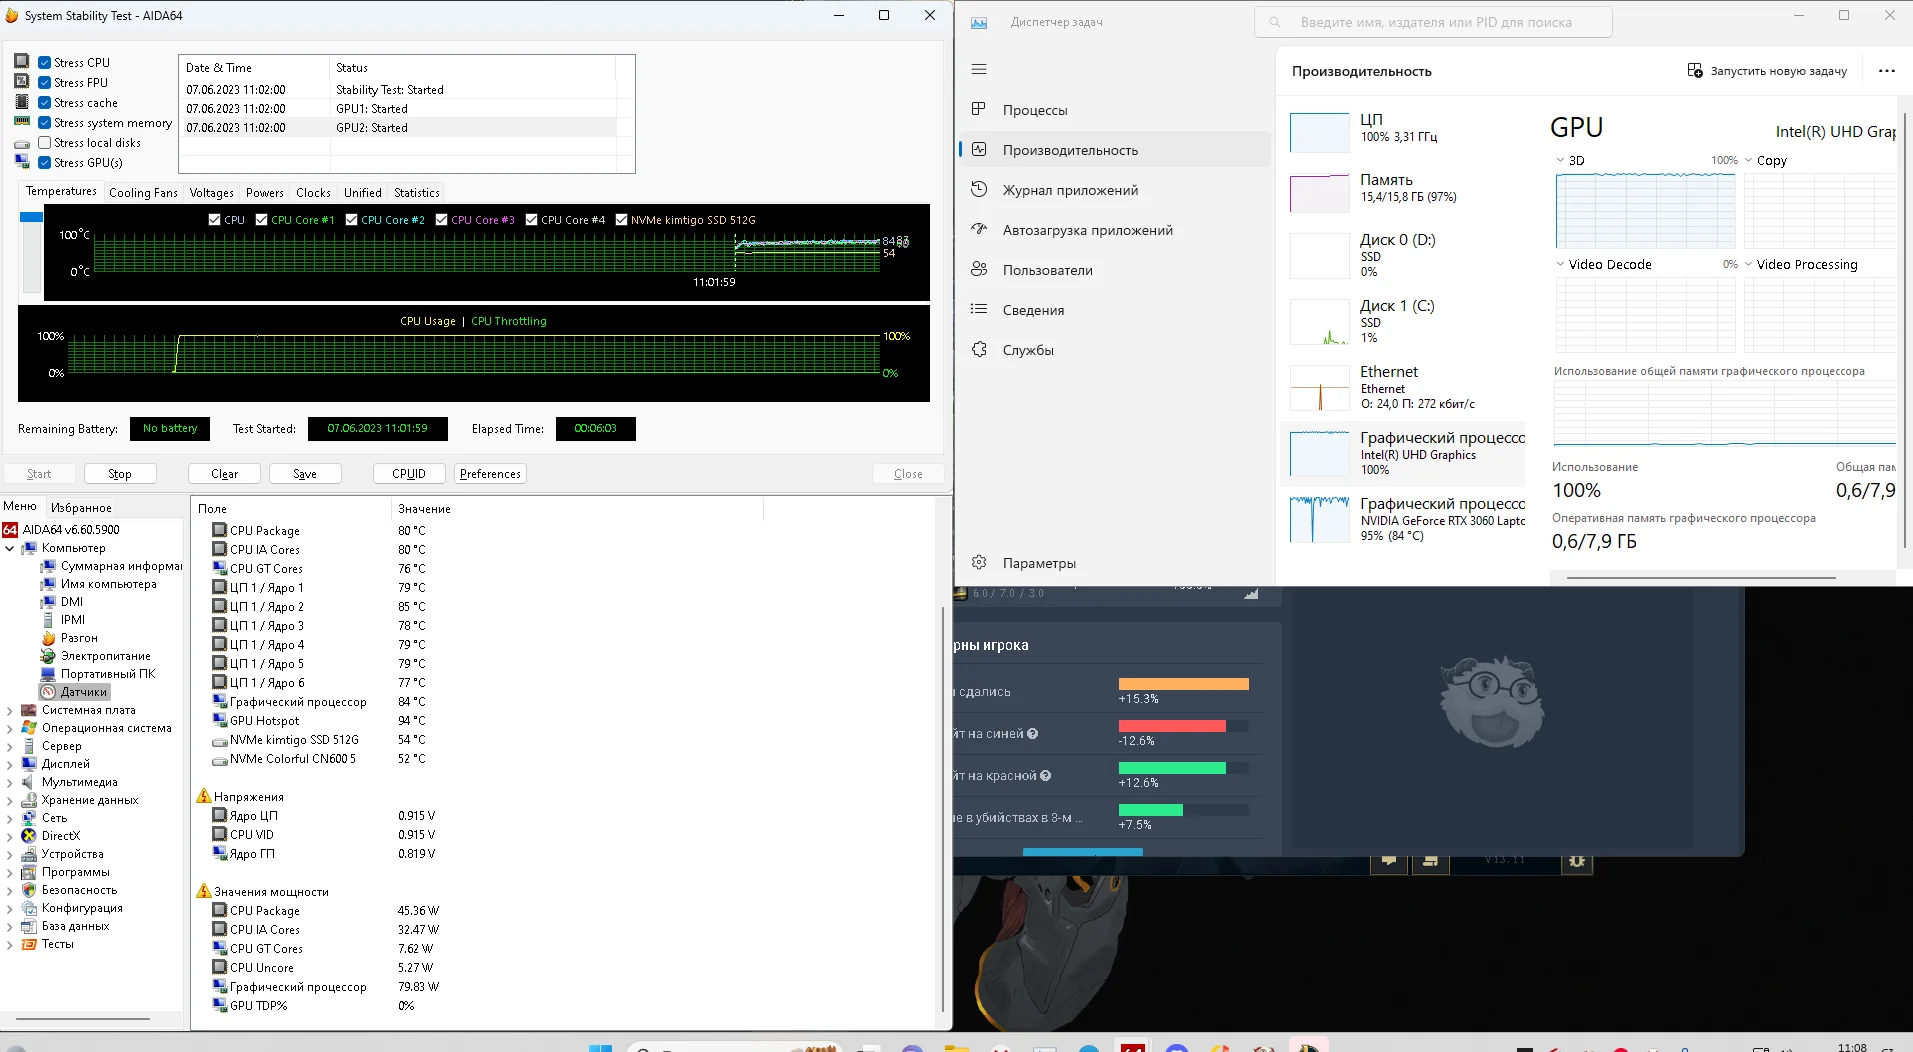Viewport: 1913px width, 1052px height.
Task: Open Task Manager settings gear
Action: click(979, 562)
